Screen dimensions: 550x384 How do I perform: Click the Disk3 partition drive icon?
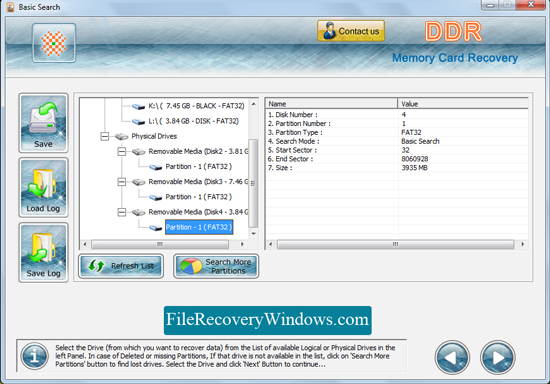(x=155, y=197)
